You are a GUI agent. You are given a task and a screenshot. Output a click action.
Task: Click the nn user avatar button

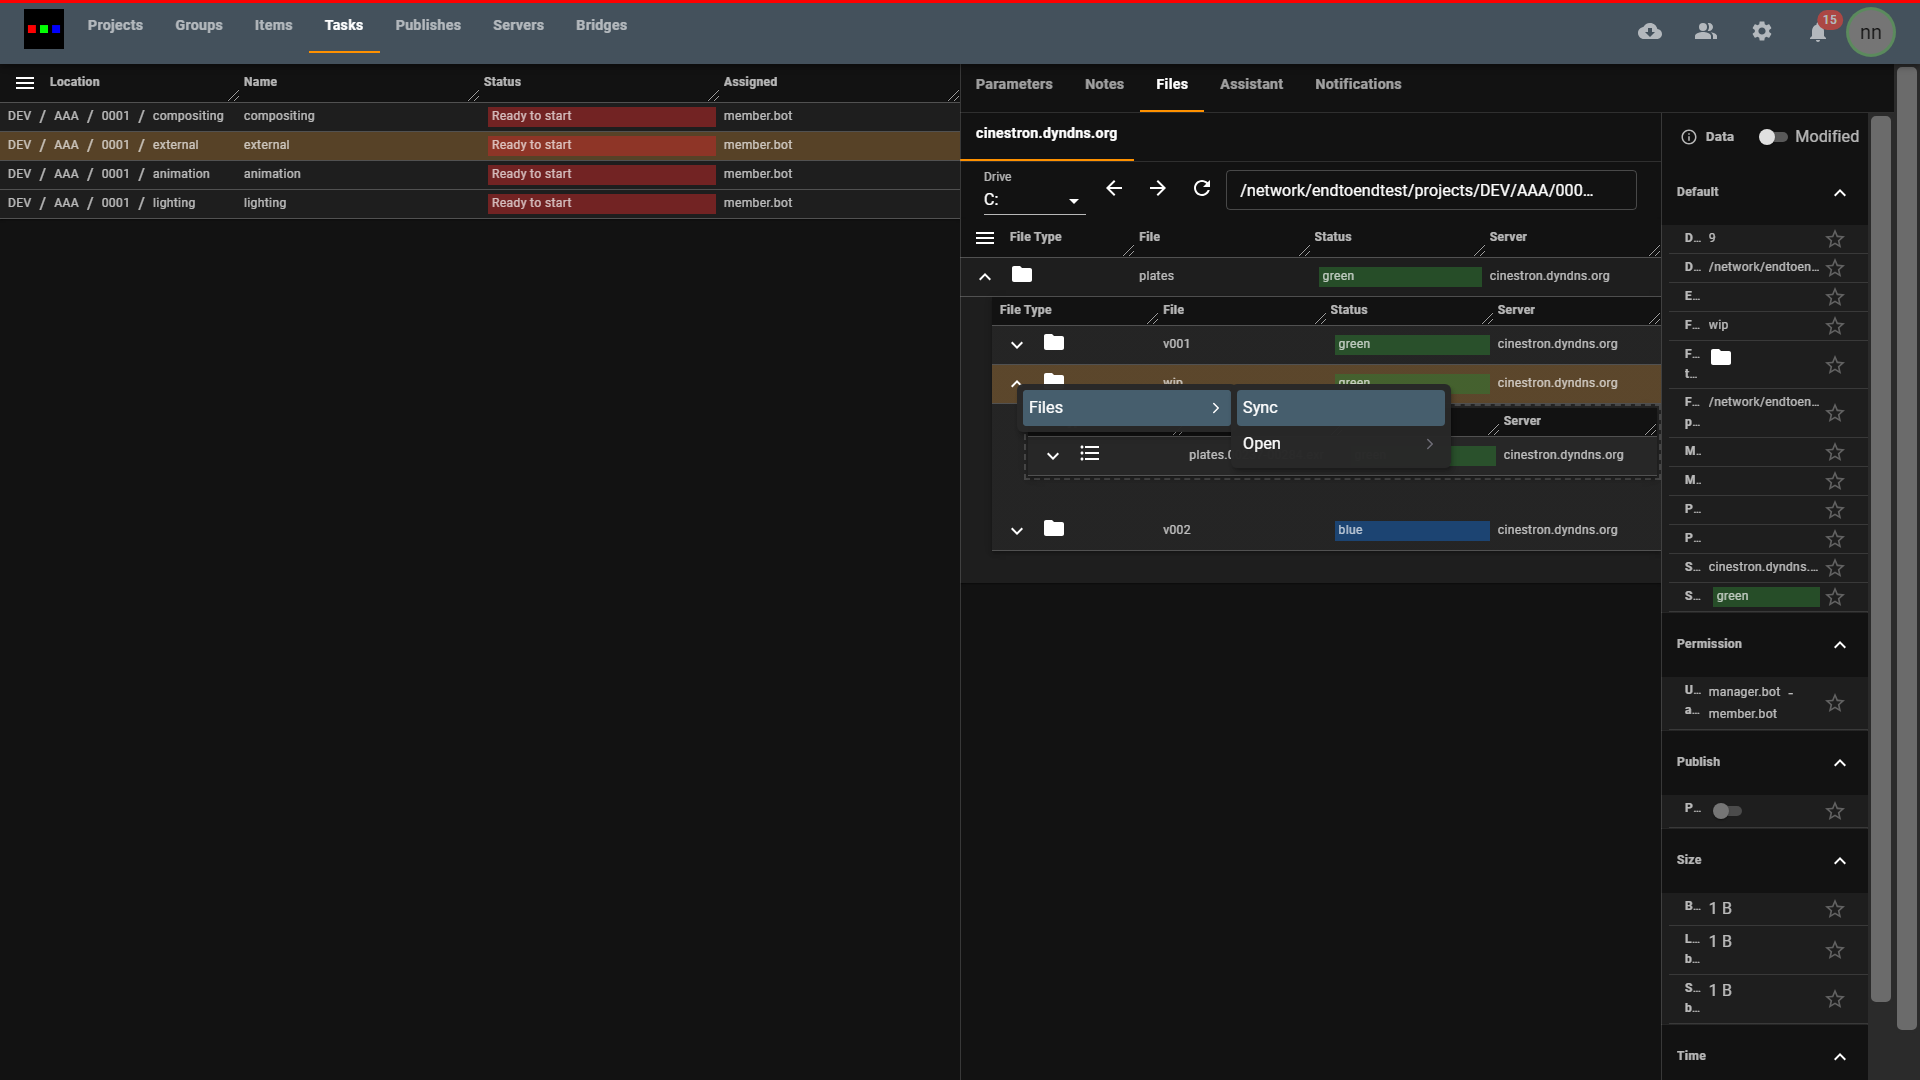1870,32
